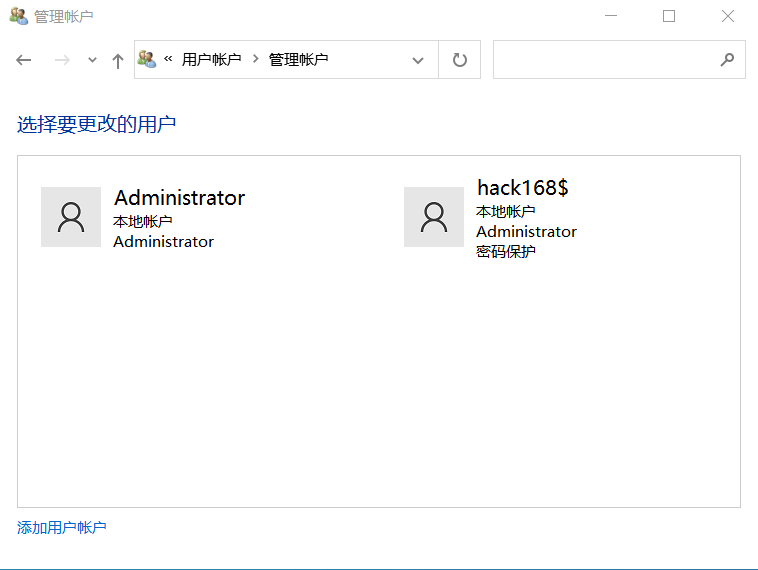
Task: Open the Administrator account name
Action: 179,198
